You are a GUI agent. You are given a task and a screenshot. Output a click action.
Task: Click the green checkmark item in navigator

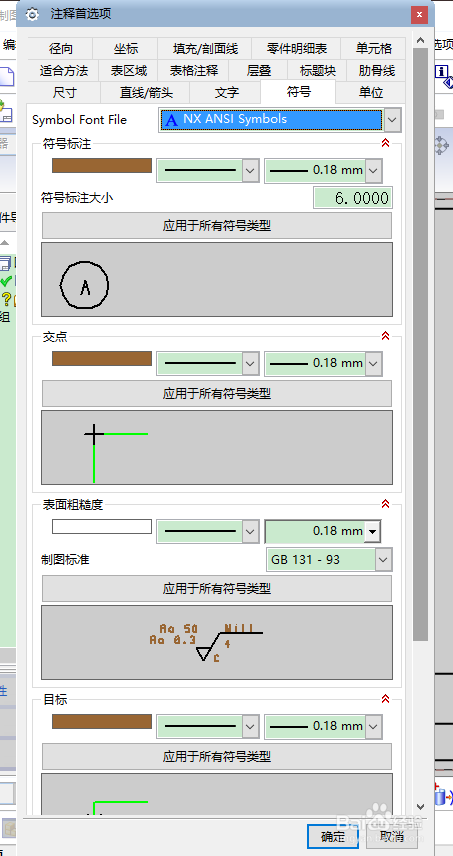click(x=6, y=282)
